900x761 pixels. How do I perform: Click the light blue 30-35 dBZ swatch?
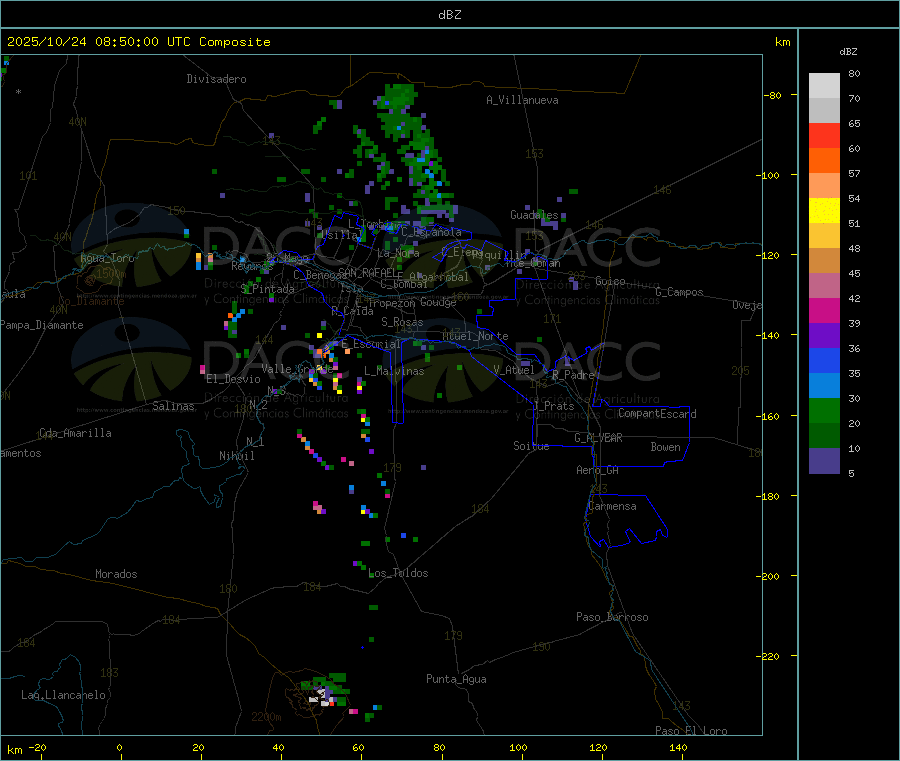(x=824, y=386)
